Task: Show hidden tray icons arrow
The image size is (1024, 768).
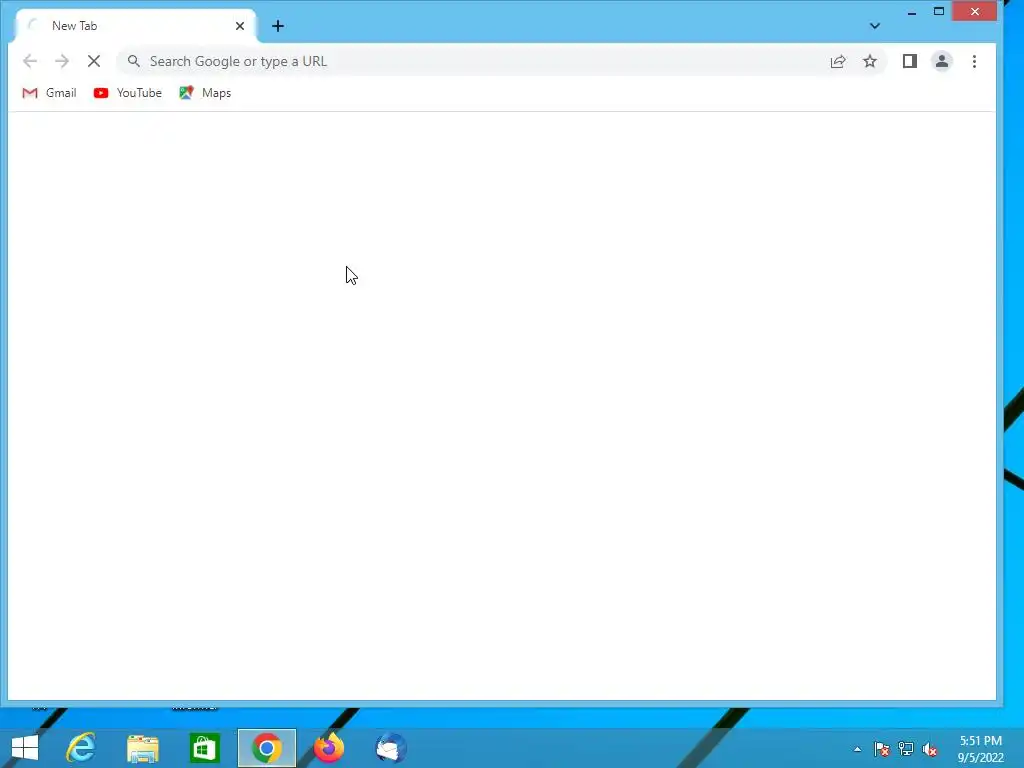Action: tap(857, 749)
